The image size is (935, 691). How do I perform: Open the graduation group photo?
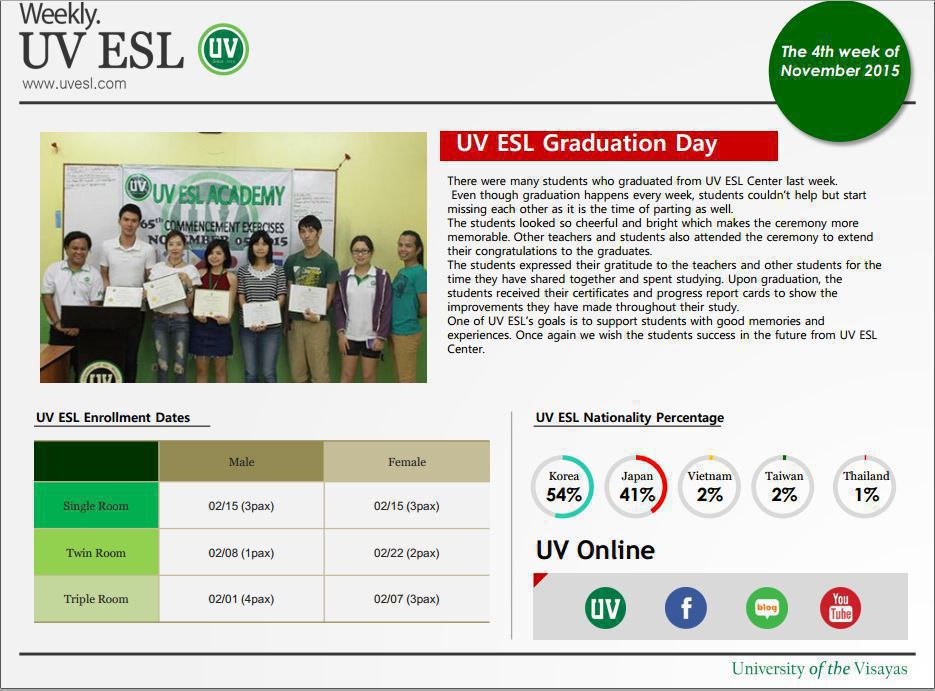click(x=233, y=257)
